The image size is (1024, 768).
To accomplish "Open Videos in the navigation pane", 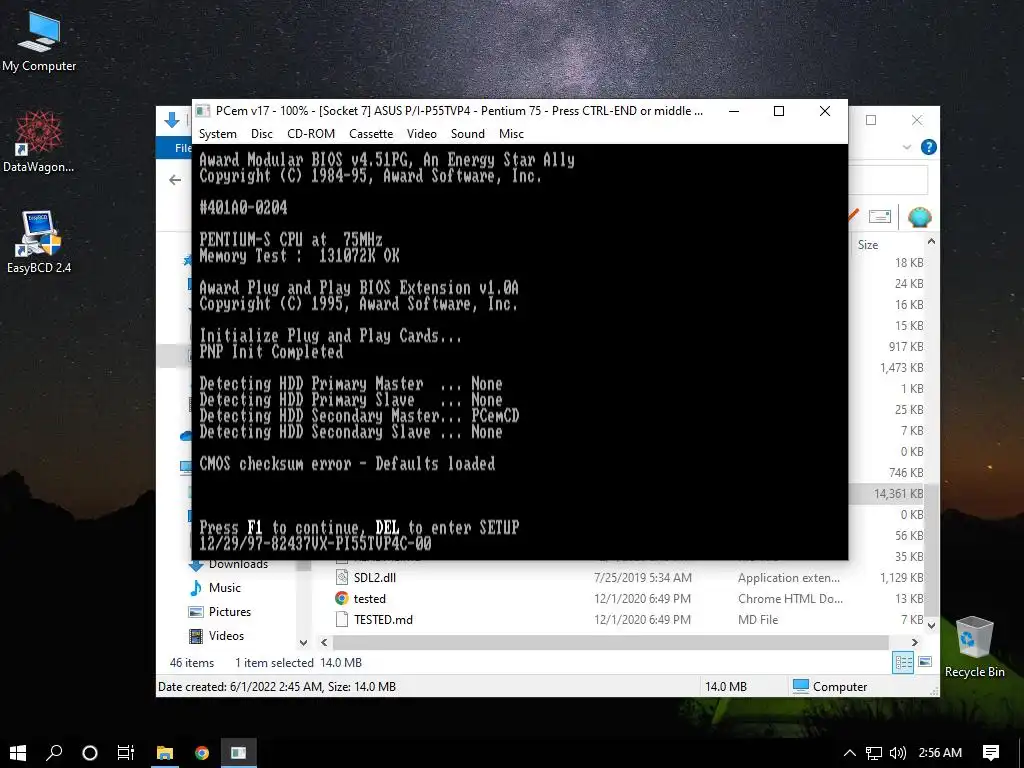I will point(226,635).
